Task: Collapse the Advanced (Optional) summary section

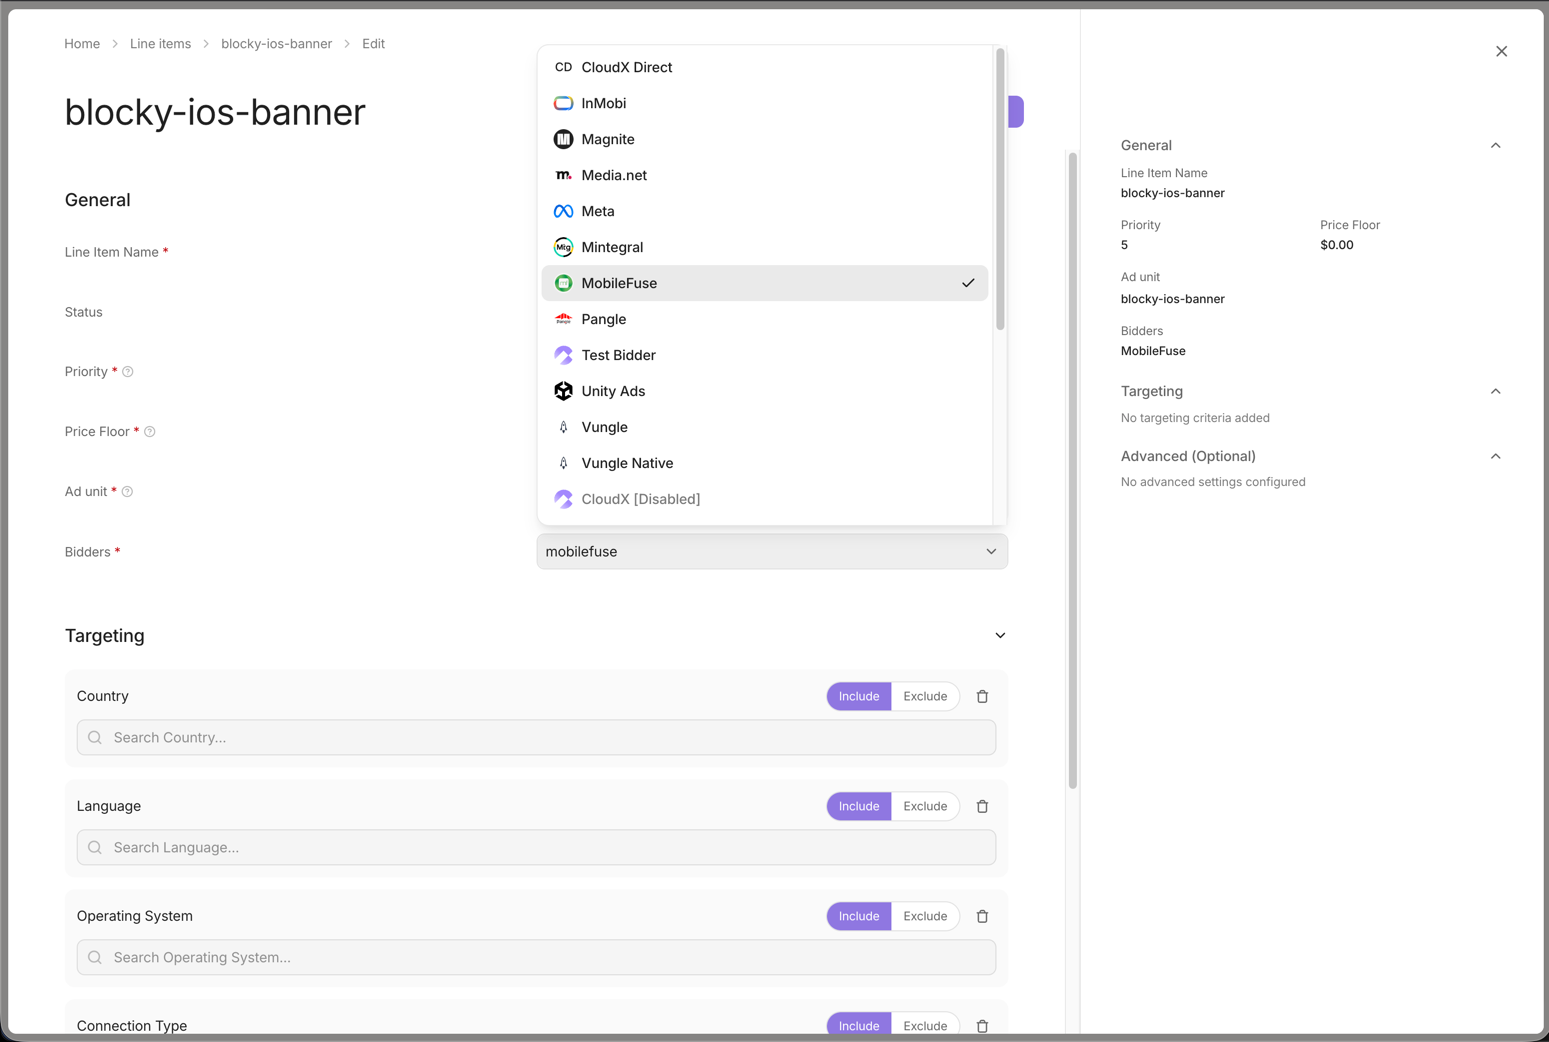Action: 1495,457
